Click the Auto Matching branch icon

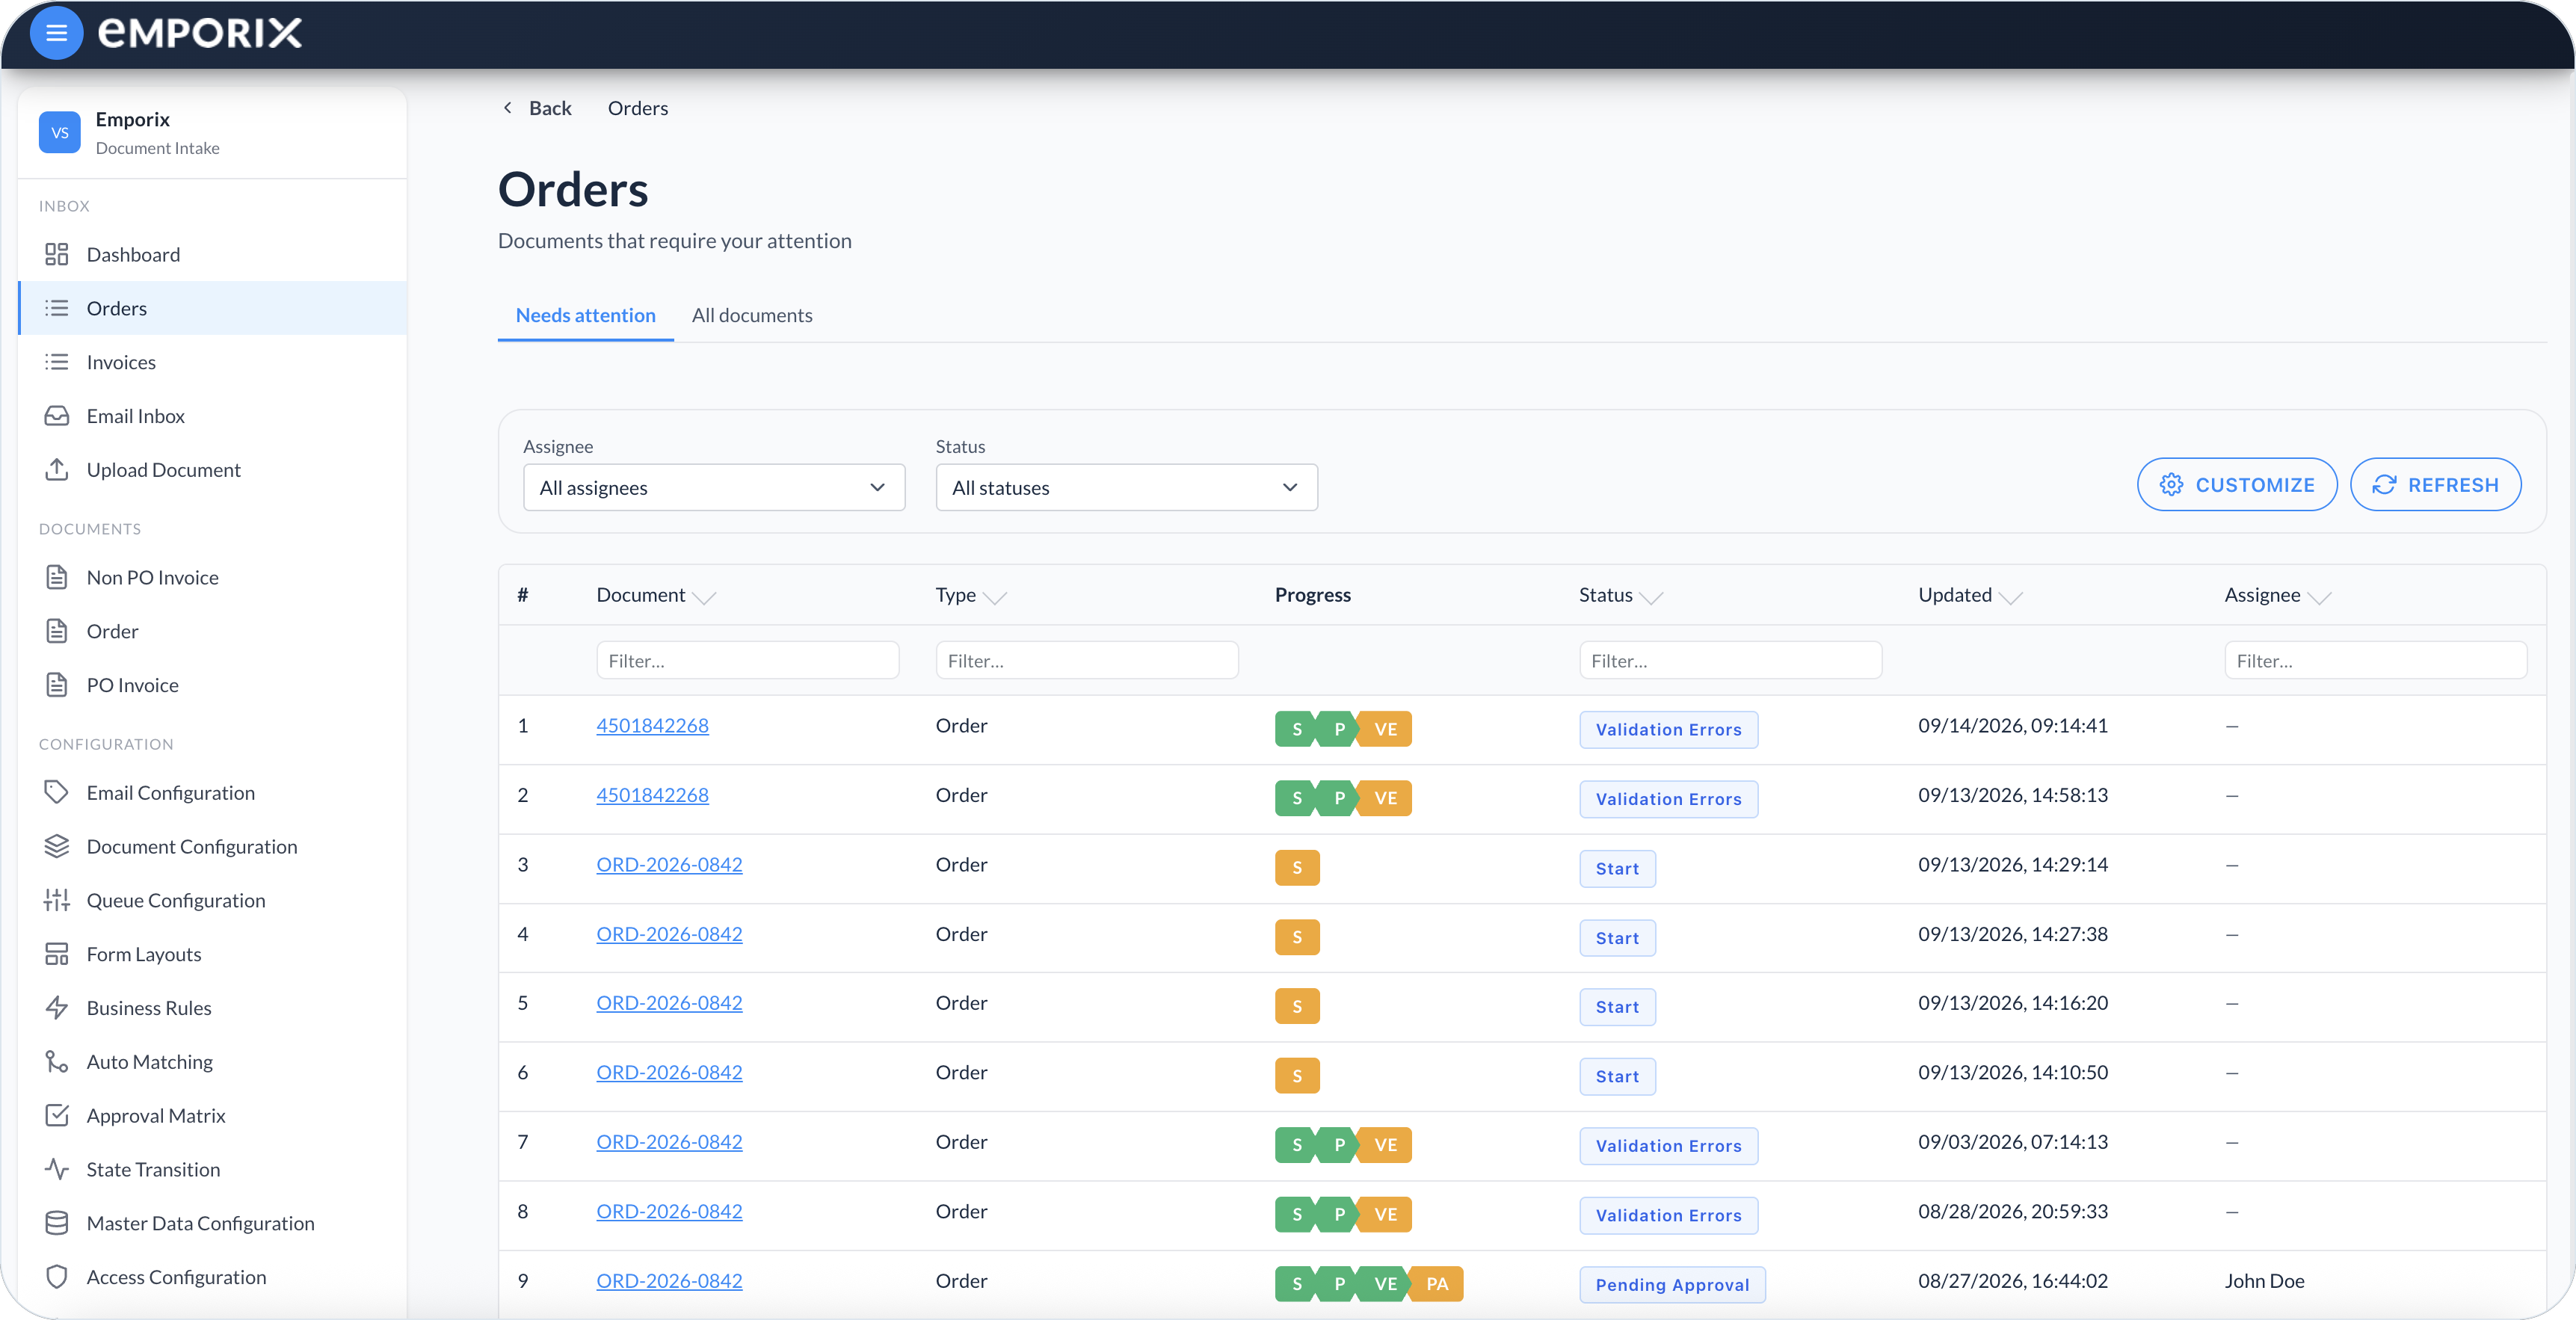[57, 1061]
